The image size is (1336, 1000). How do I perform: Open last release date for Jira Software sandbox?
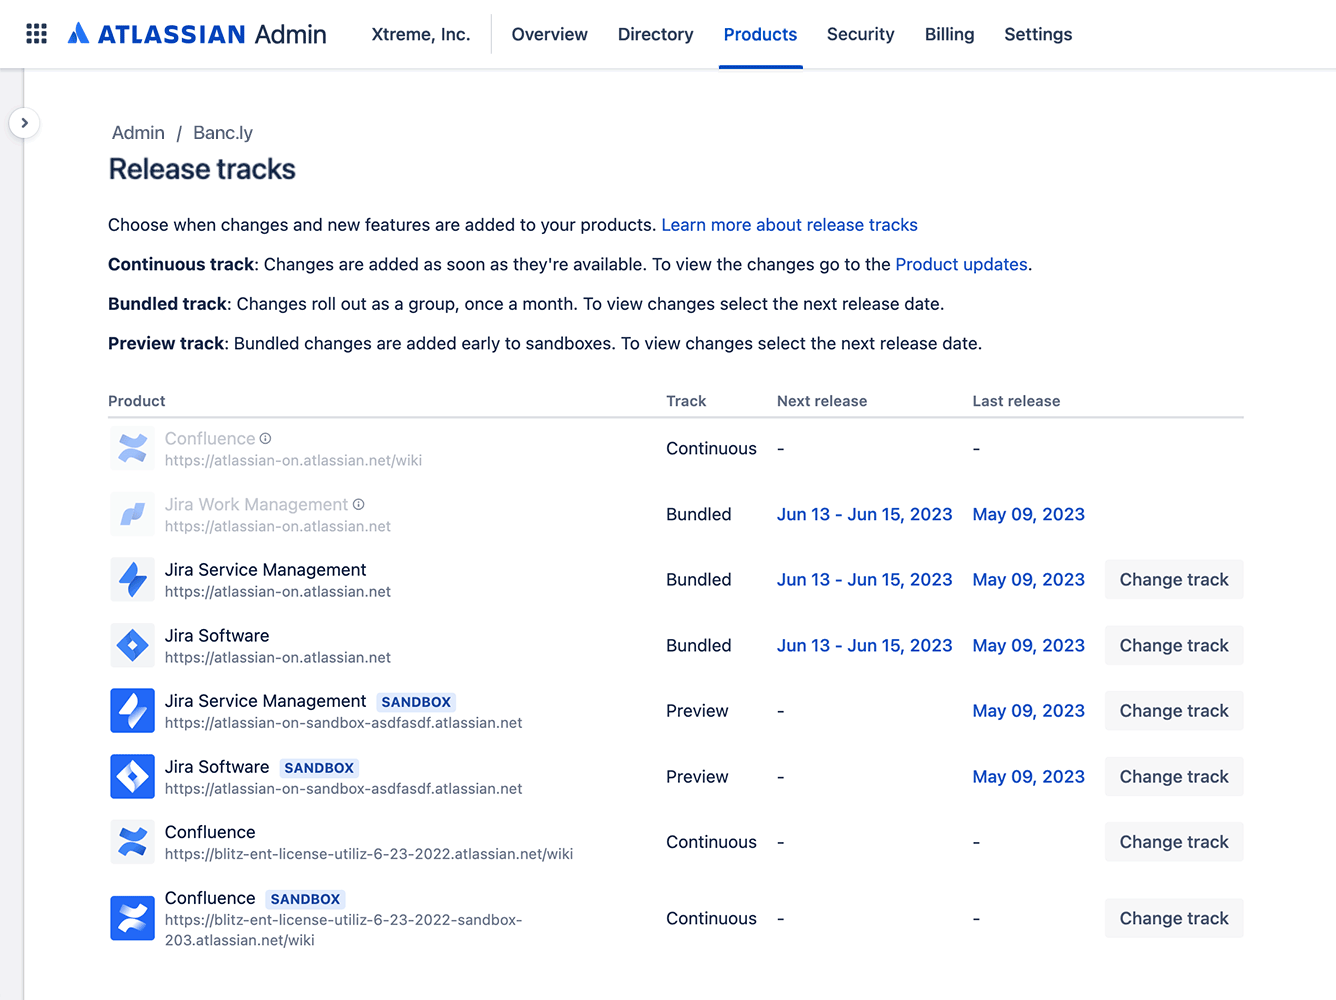(x=1028, y=777)
